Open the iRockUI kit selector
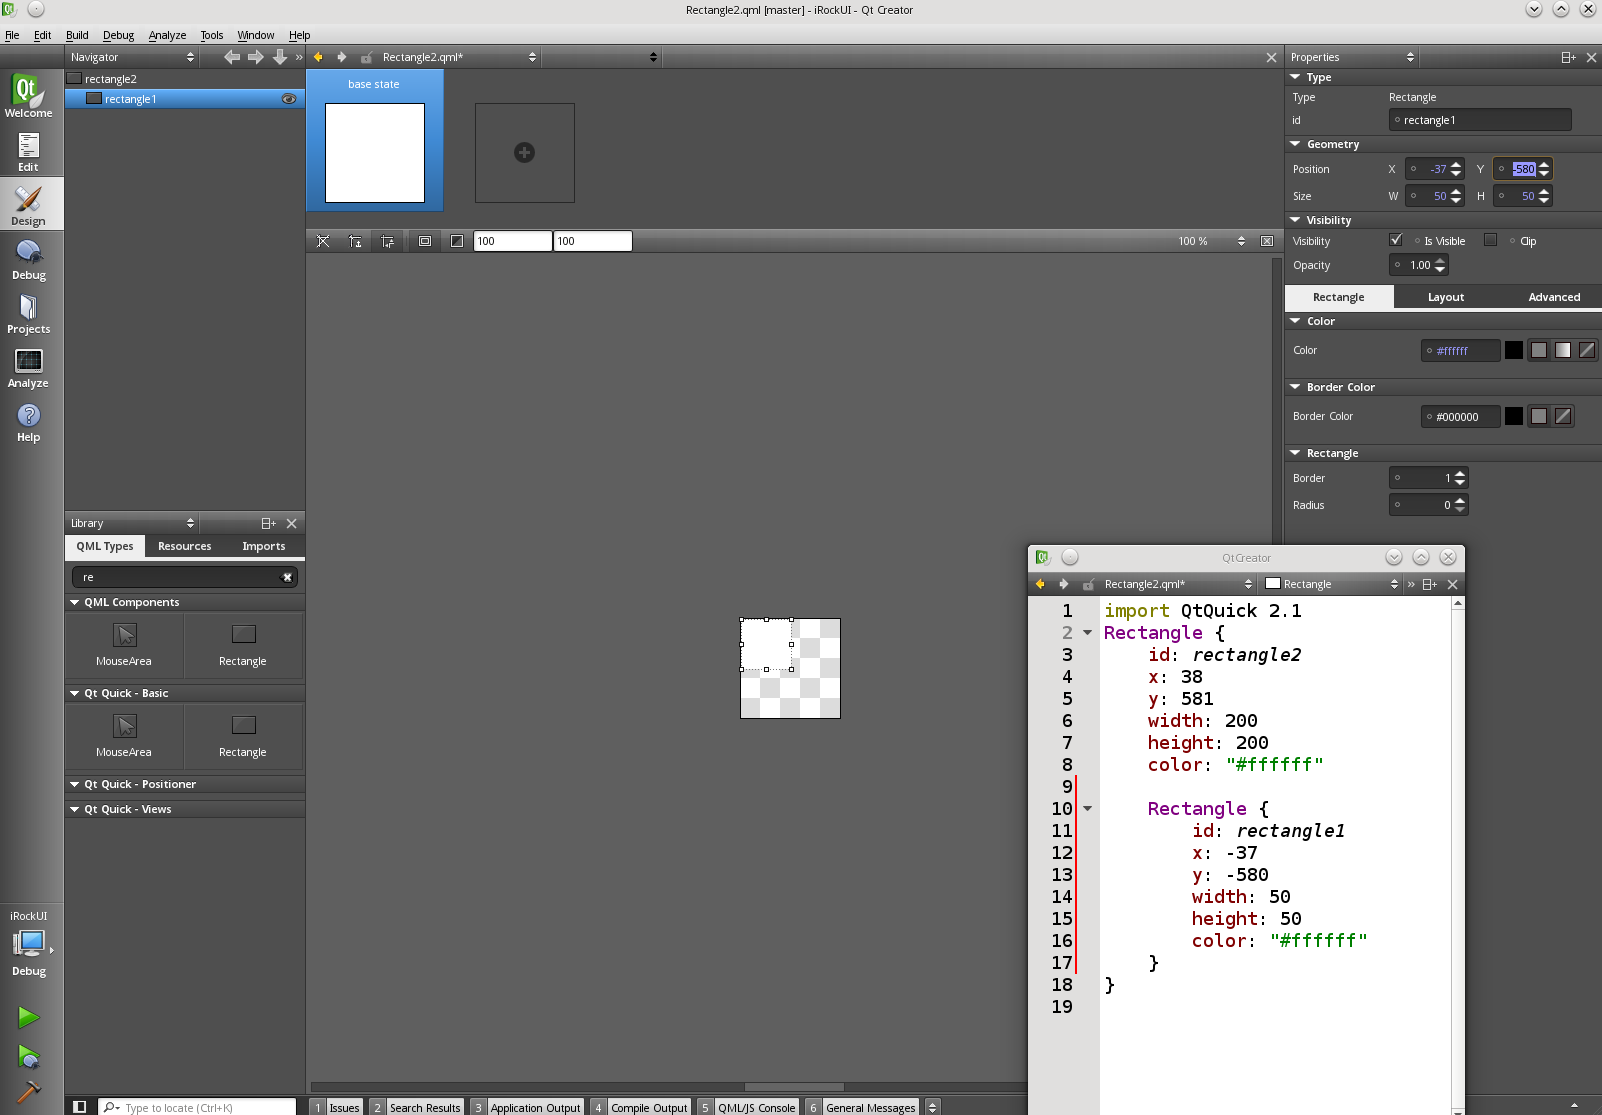This screenshot has height=1115, width=1602. point(29,943)
